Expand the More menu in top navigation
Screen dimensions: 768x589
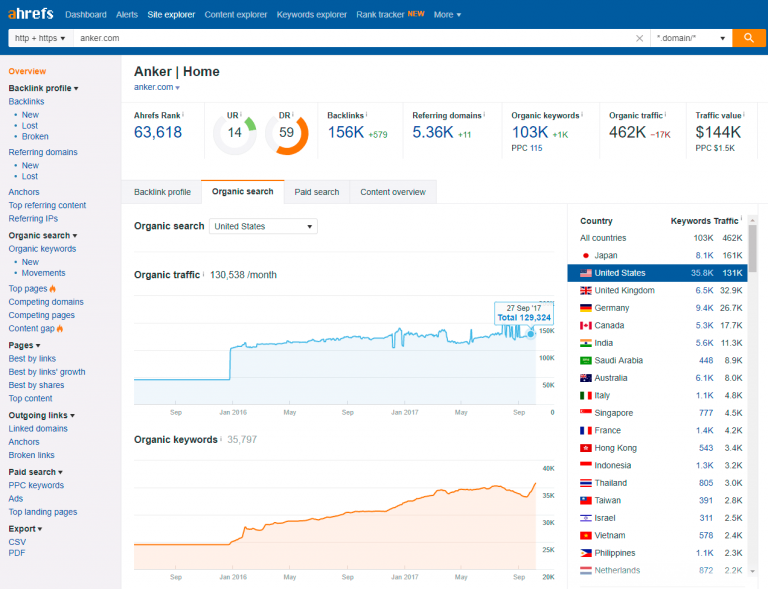(x=447, y=15)
